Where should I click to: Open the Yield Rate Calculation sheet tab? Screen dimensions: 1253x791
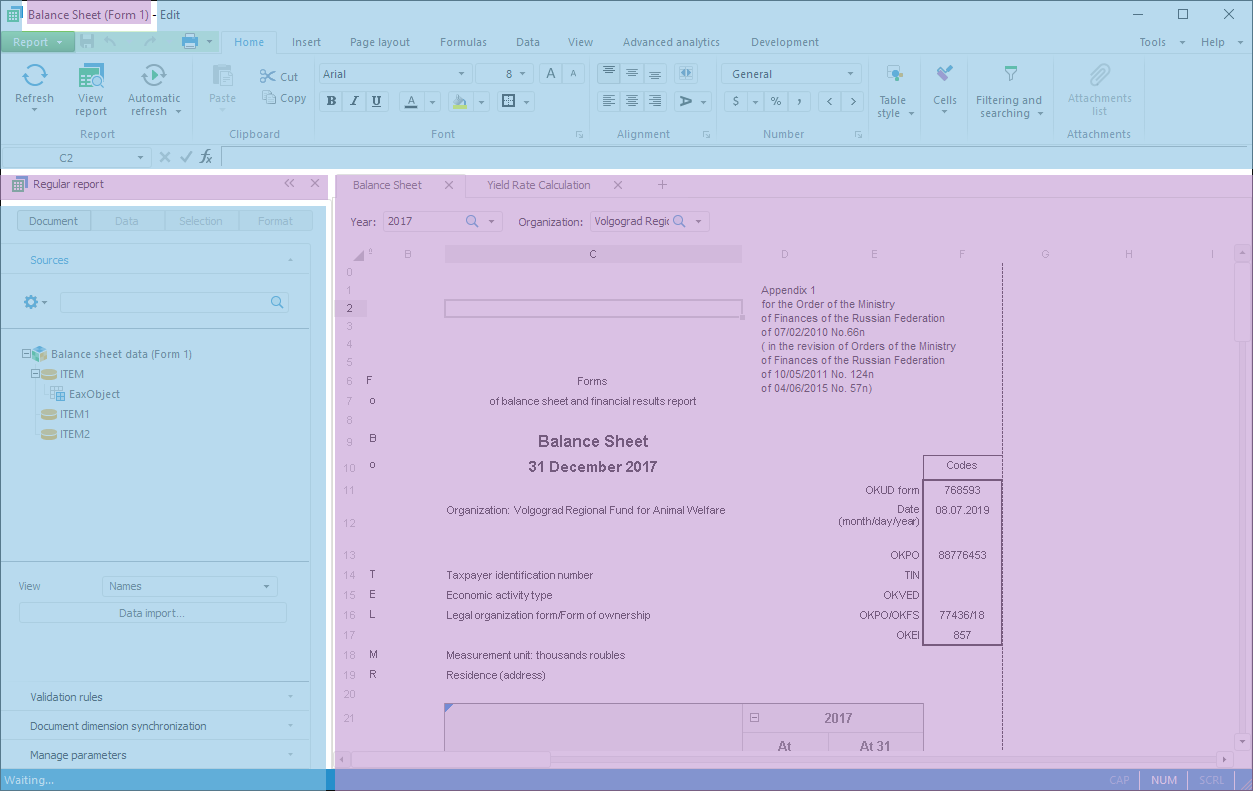tap(538, 185)
